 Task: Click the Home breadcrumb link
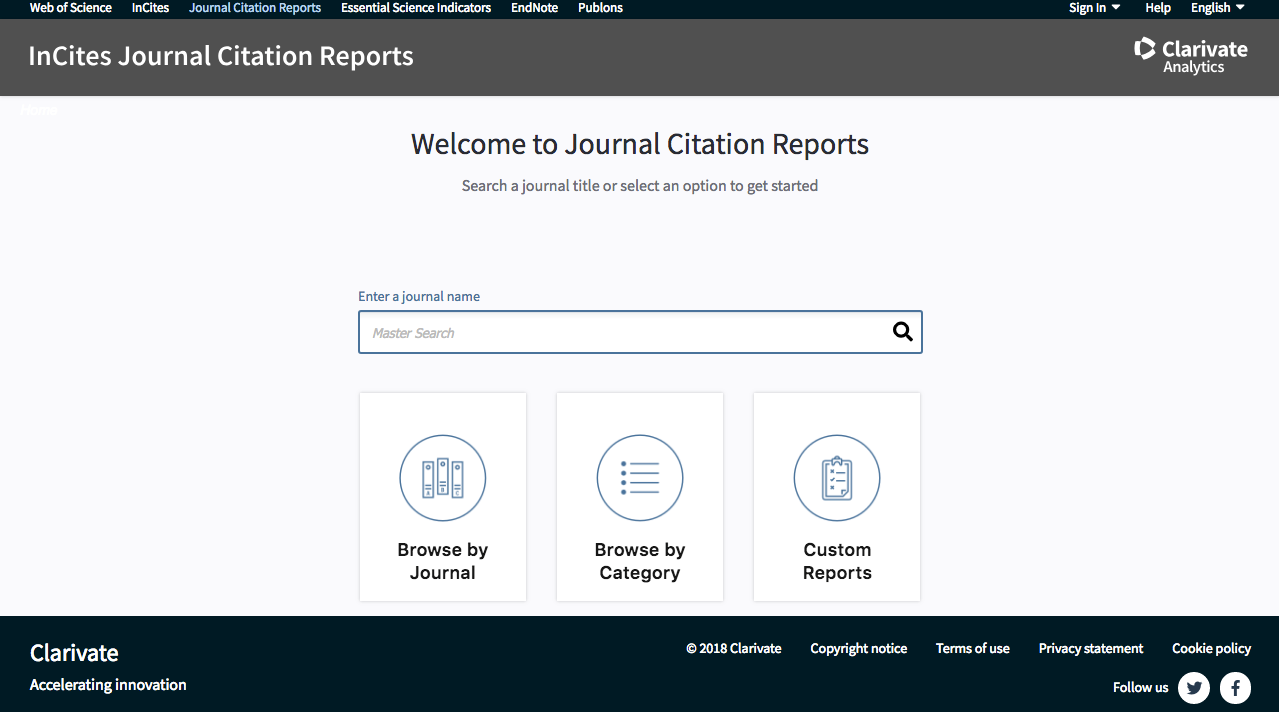(40, 110)
